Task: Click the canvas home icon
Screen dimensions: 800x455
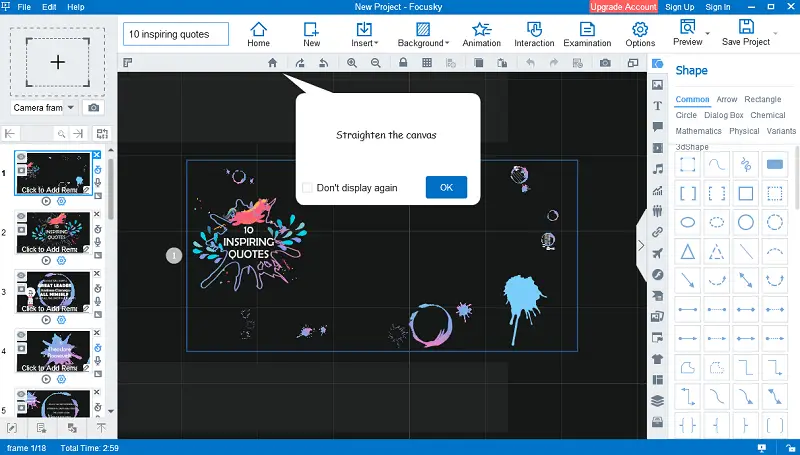Action: point(272,63)
